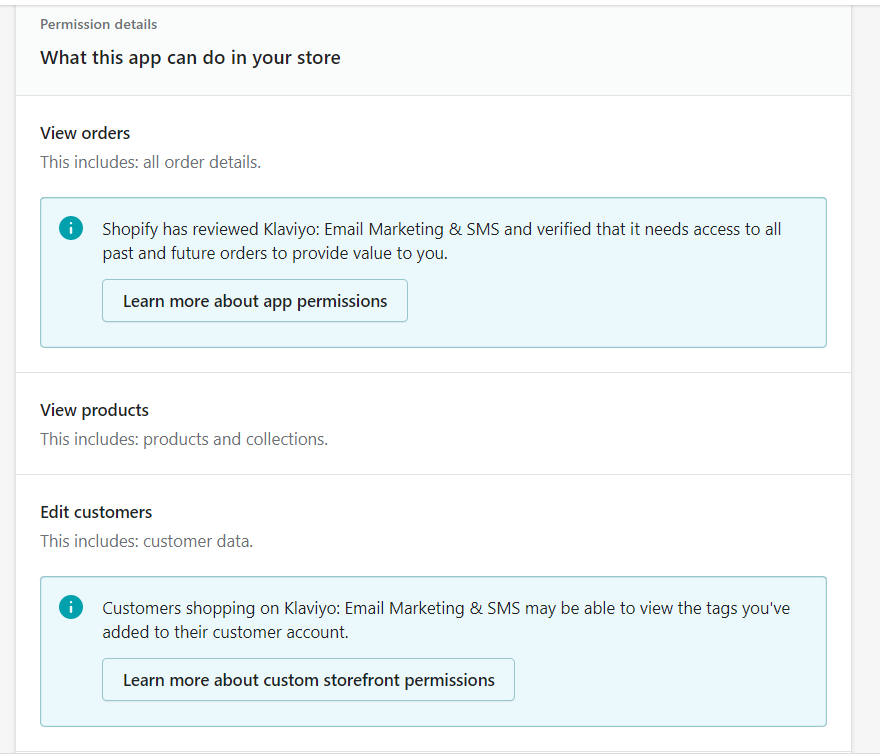Open 'Learn more about custom storefront permissions'
This screenshot has width=880, height=754.
[308, 680]
